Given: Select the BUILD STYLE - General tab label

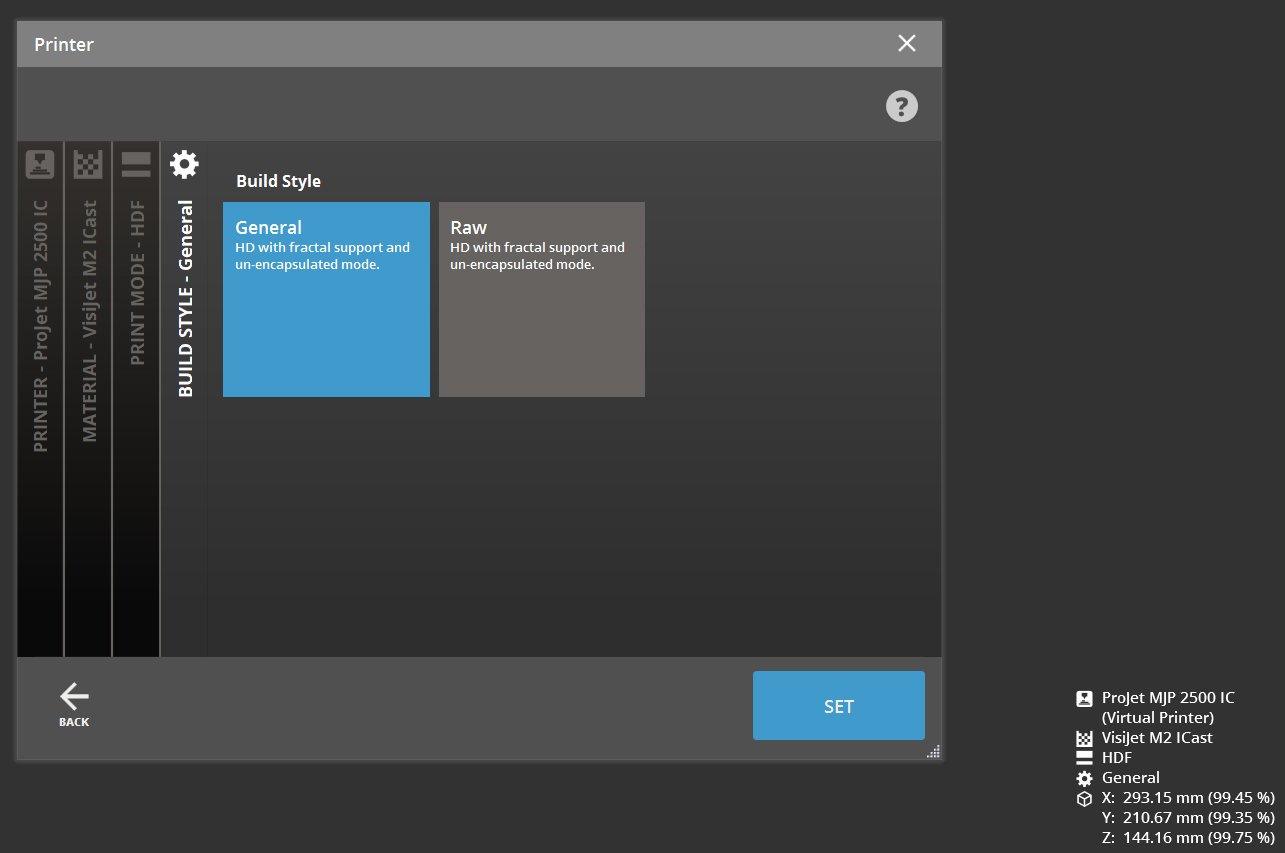Looking at the screenshot, I should tap(185, 298).
